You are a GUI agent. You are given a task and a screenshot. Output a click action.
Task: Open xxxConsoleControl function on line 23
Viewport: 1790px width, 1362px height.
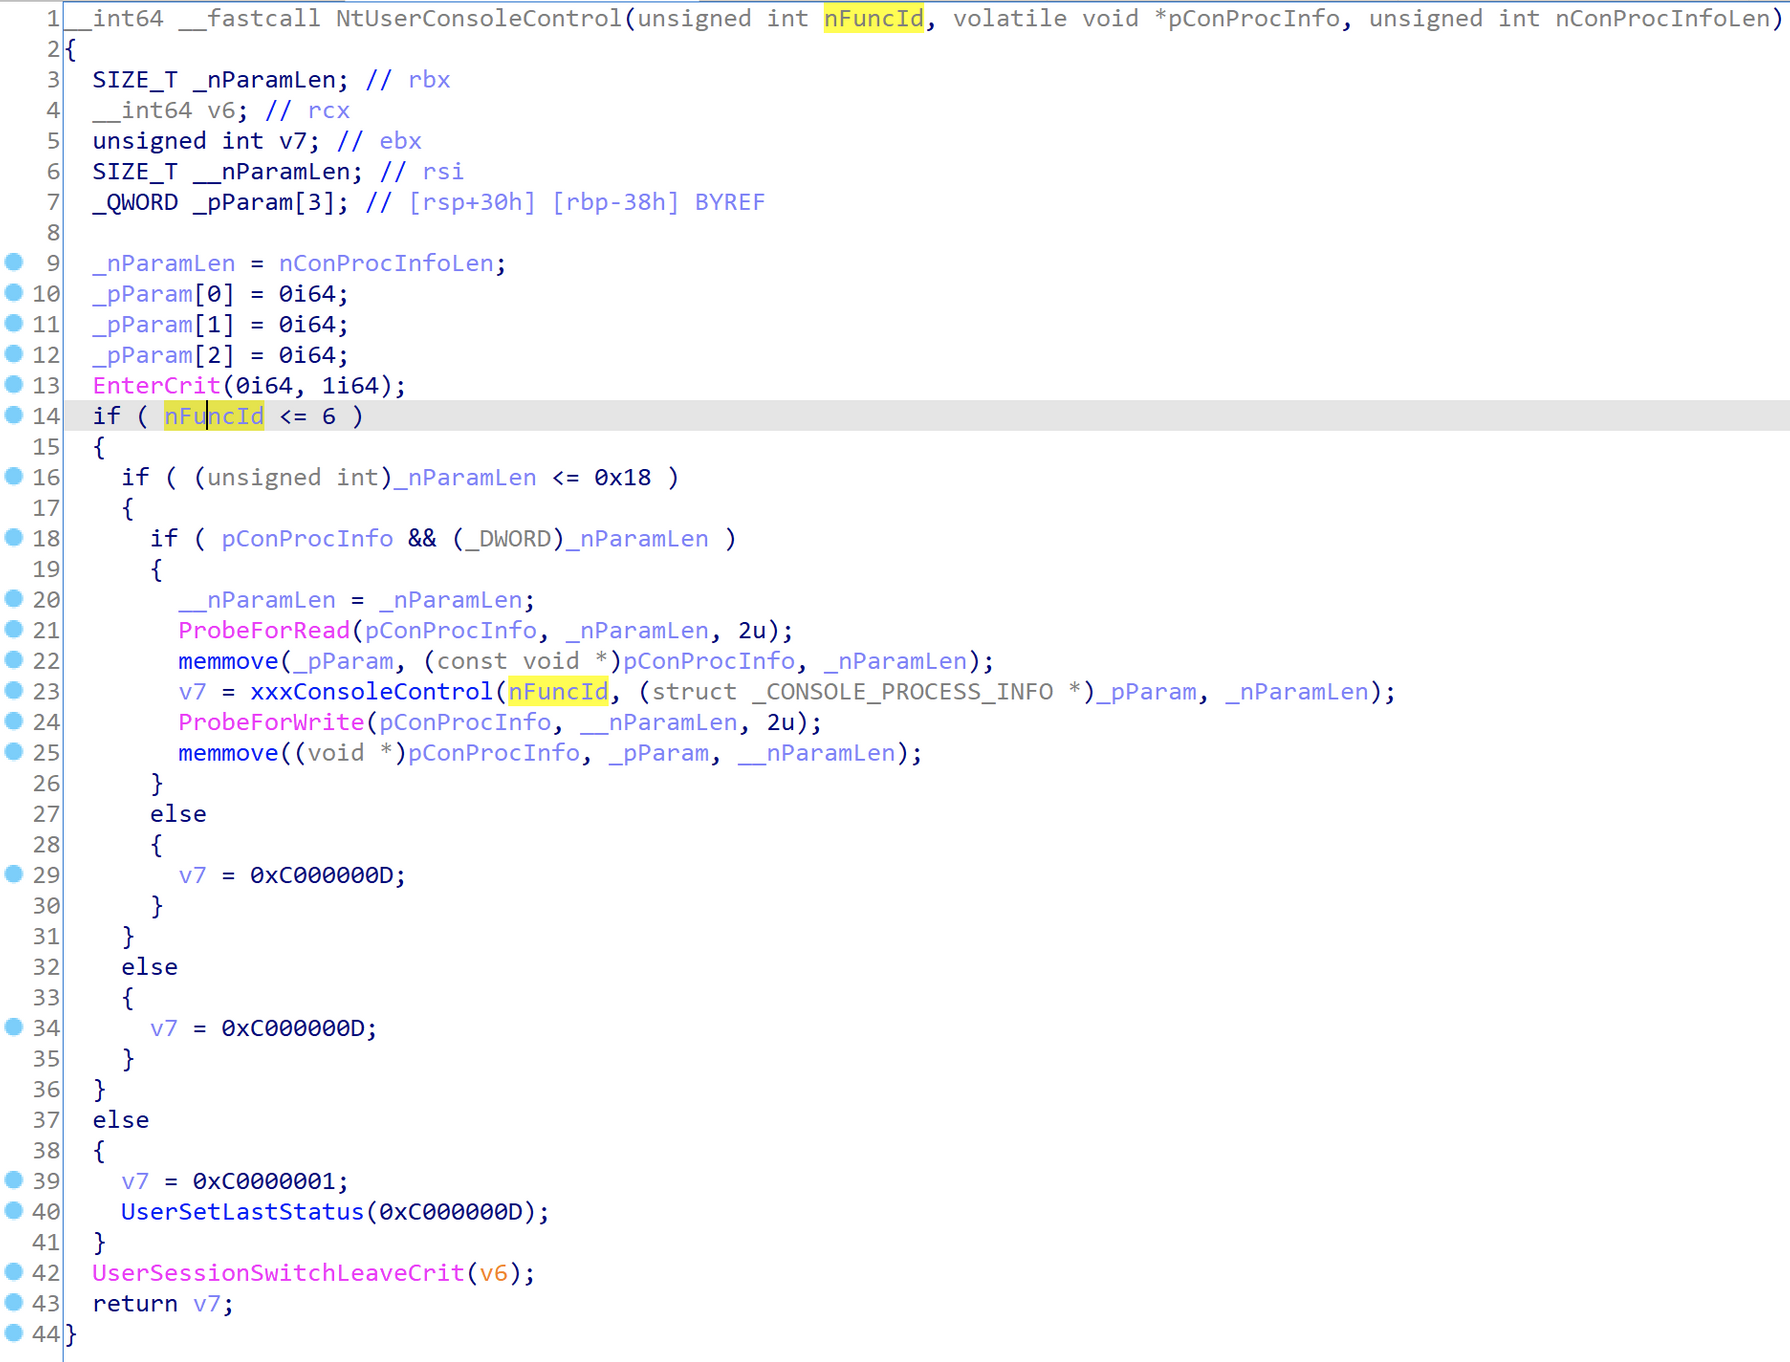click(x=371, y=692)
